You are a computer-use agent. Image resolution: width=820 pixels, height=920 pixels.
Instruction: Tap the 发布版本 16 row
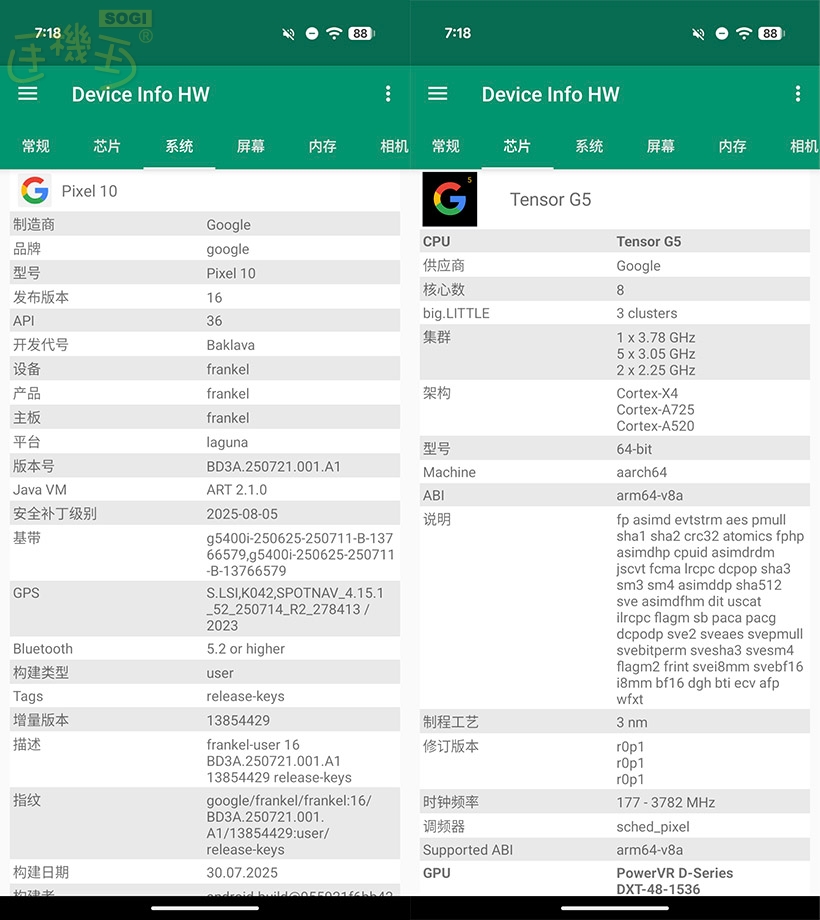click(x=205, y=297)
